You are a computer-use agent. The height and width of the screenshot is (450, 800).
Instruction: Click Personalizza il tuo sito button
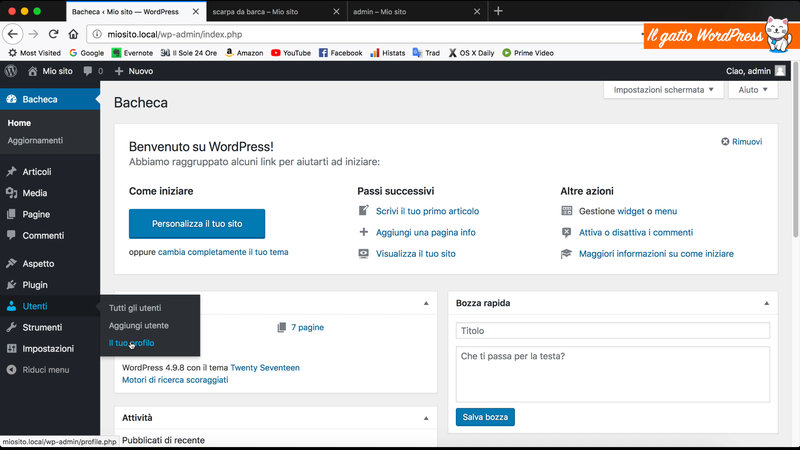[x=197, y=223]
